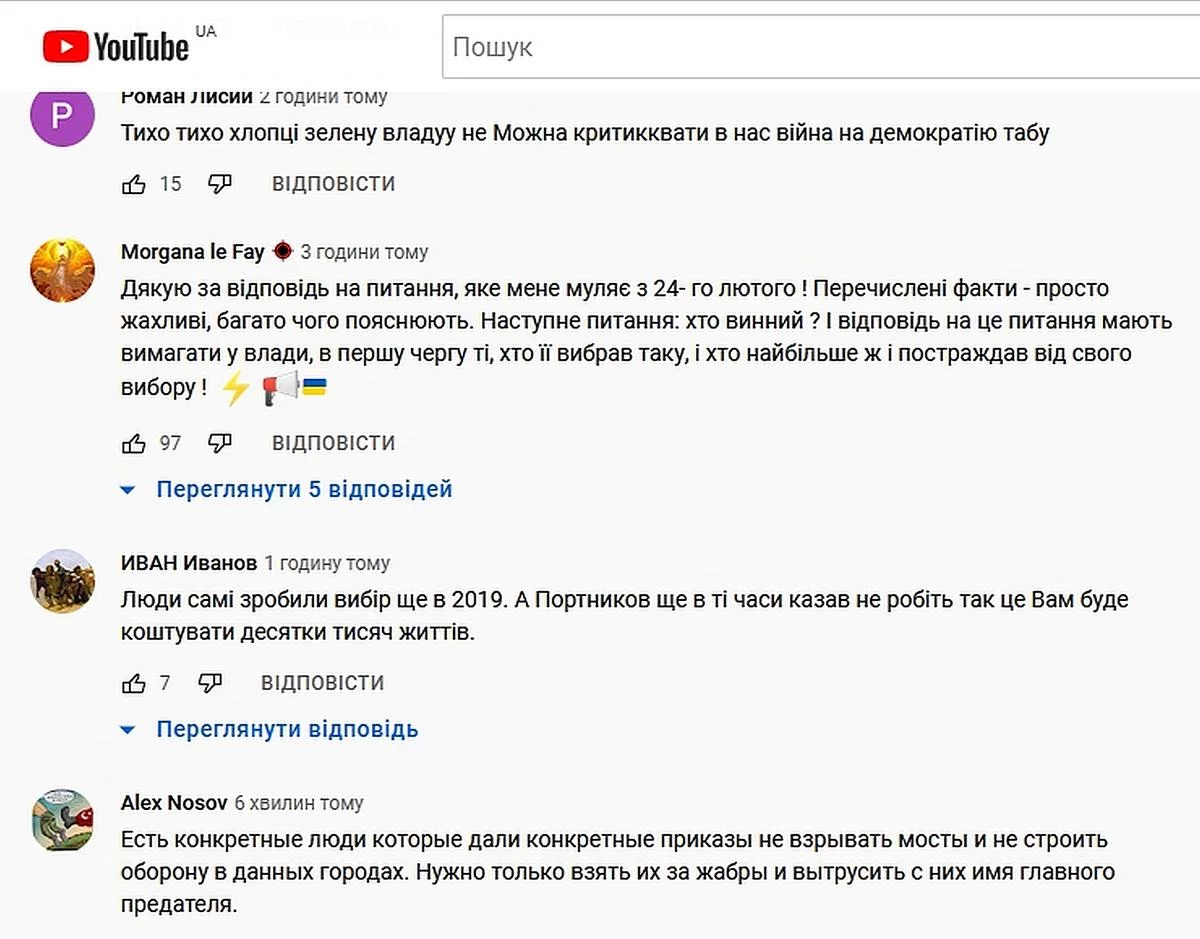1200x939 pixels.
Task: Like Morgana le Fay's comment
Action: (x=134, y=443)
